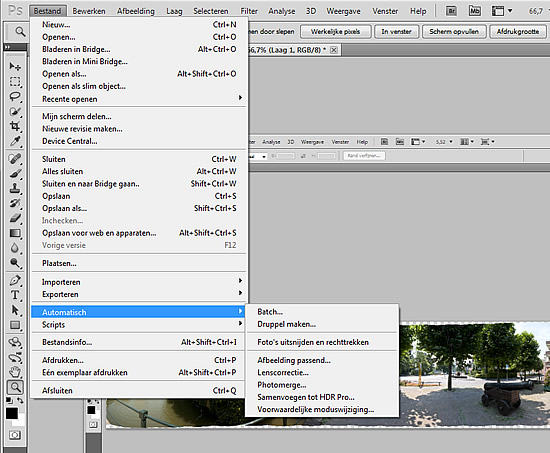Select the Lasso tool
Screen dimensions: 550x453
[x=15, y=96]
